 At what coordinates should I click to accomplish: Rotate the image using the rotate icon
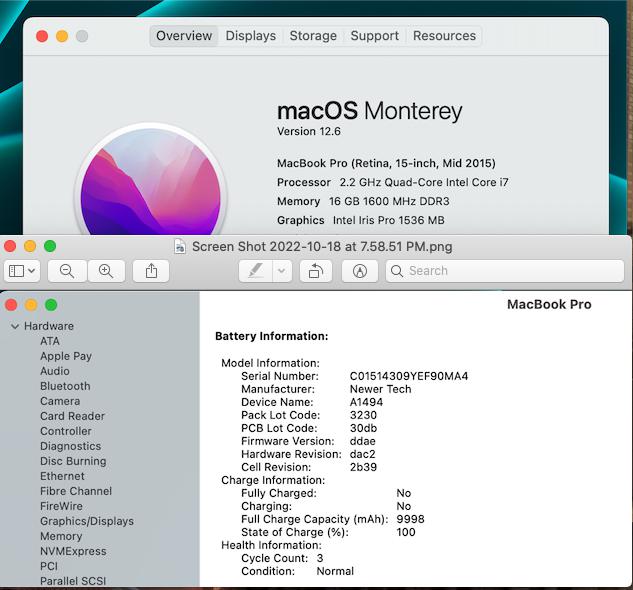point(316,271)
